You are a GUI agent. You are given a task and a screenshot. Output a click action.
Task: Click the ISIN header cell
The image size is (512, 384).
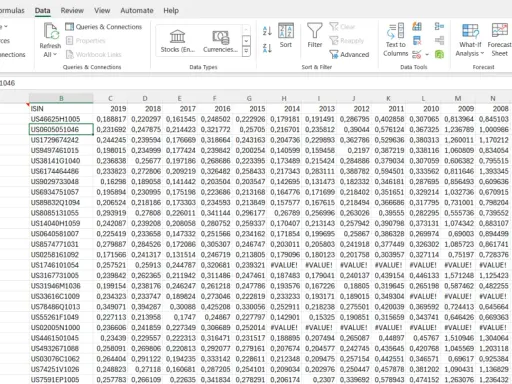61,109
